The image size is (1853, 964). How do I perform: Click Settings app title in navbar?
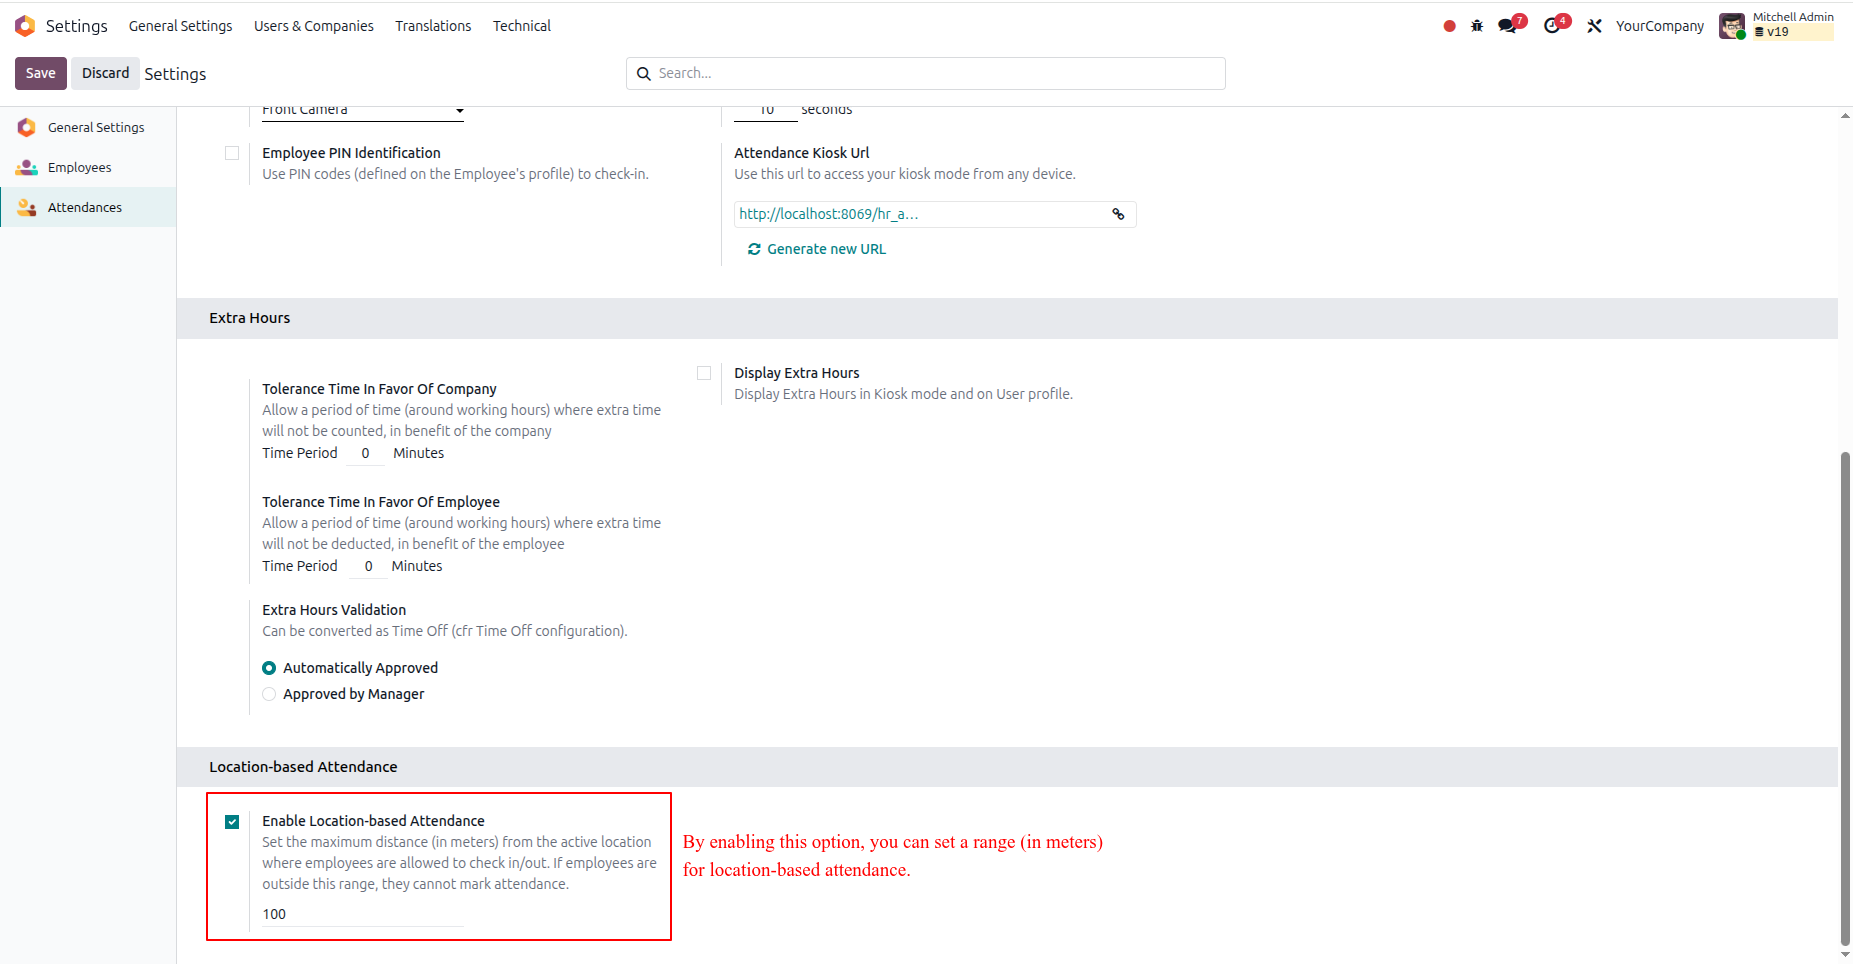pos(76,26)
